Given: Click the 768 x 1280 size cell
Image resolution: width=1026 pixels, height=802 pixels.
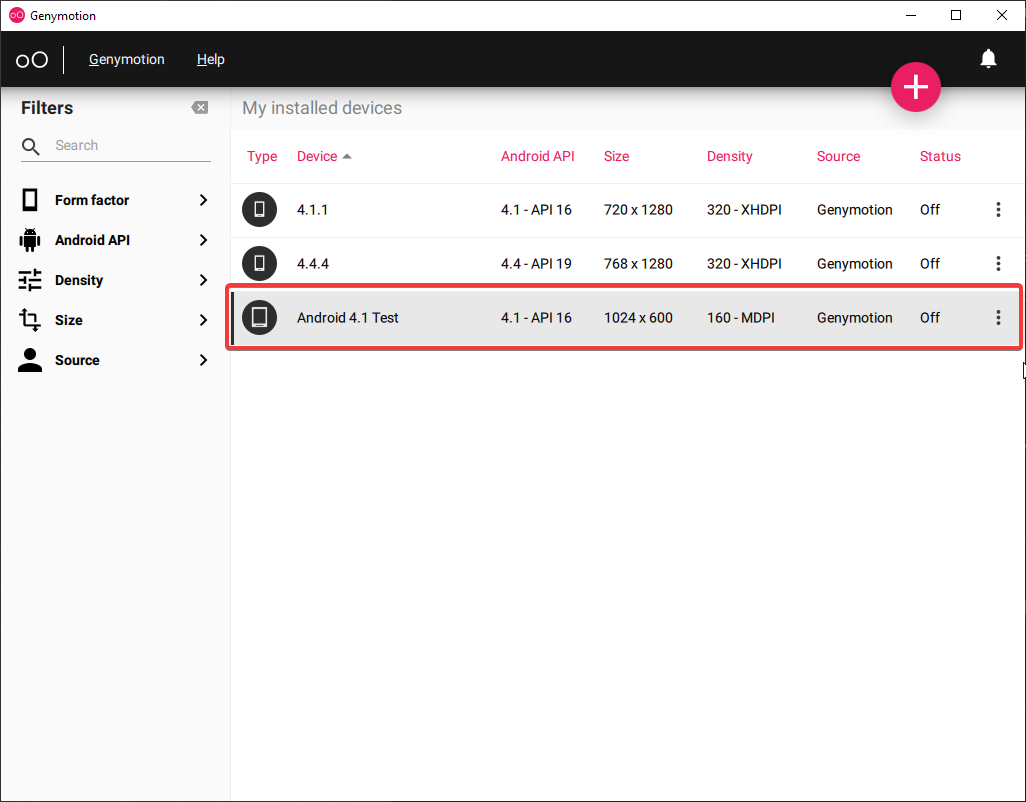Looking at the screenshot, I should (638, 264).
